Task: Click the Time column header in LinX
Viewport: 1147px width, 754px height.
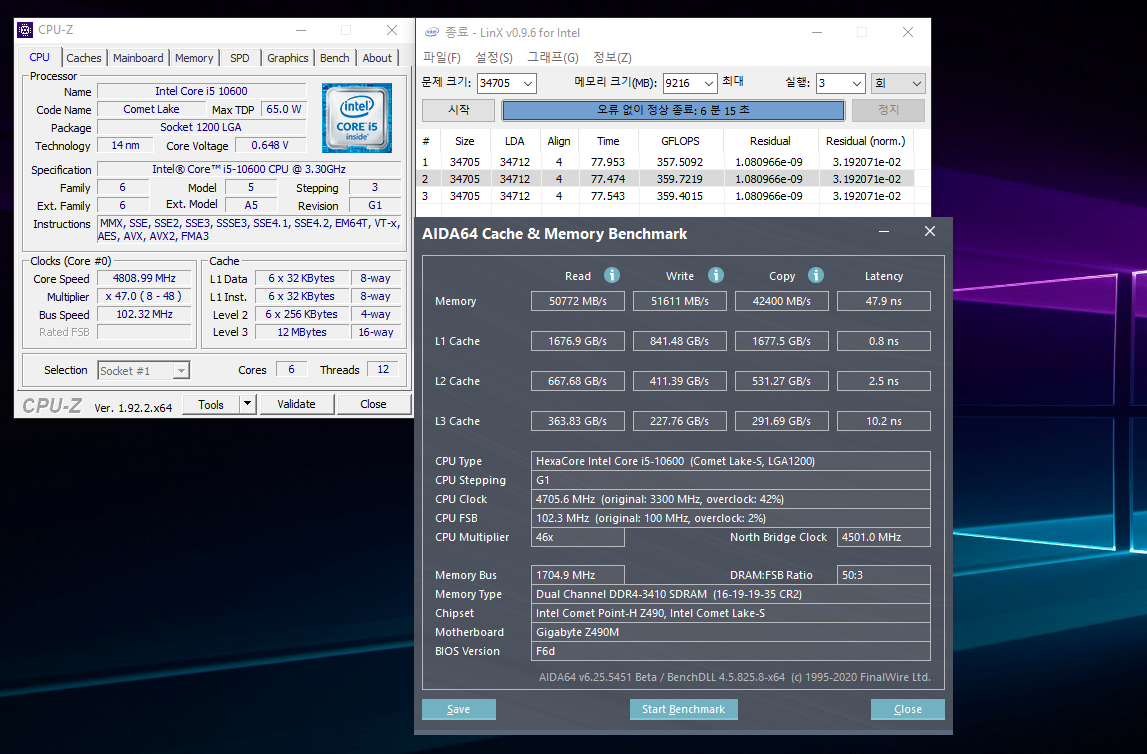Action: (608, 141)
